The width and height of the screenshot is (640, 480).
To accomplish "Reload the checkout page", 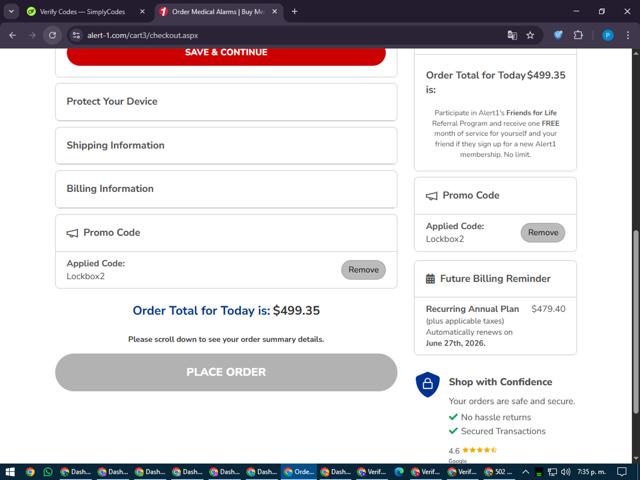I will coord(52,35).
